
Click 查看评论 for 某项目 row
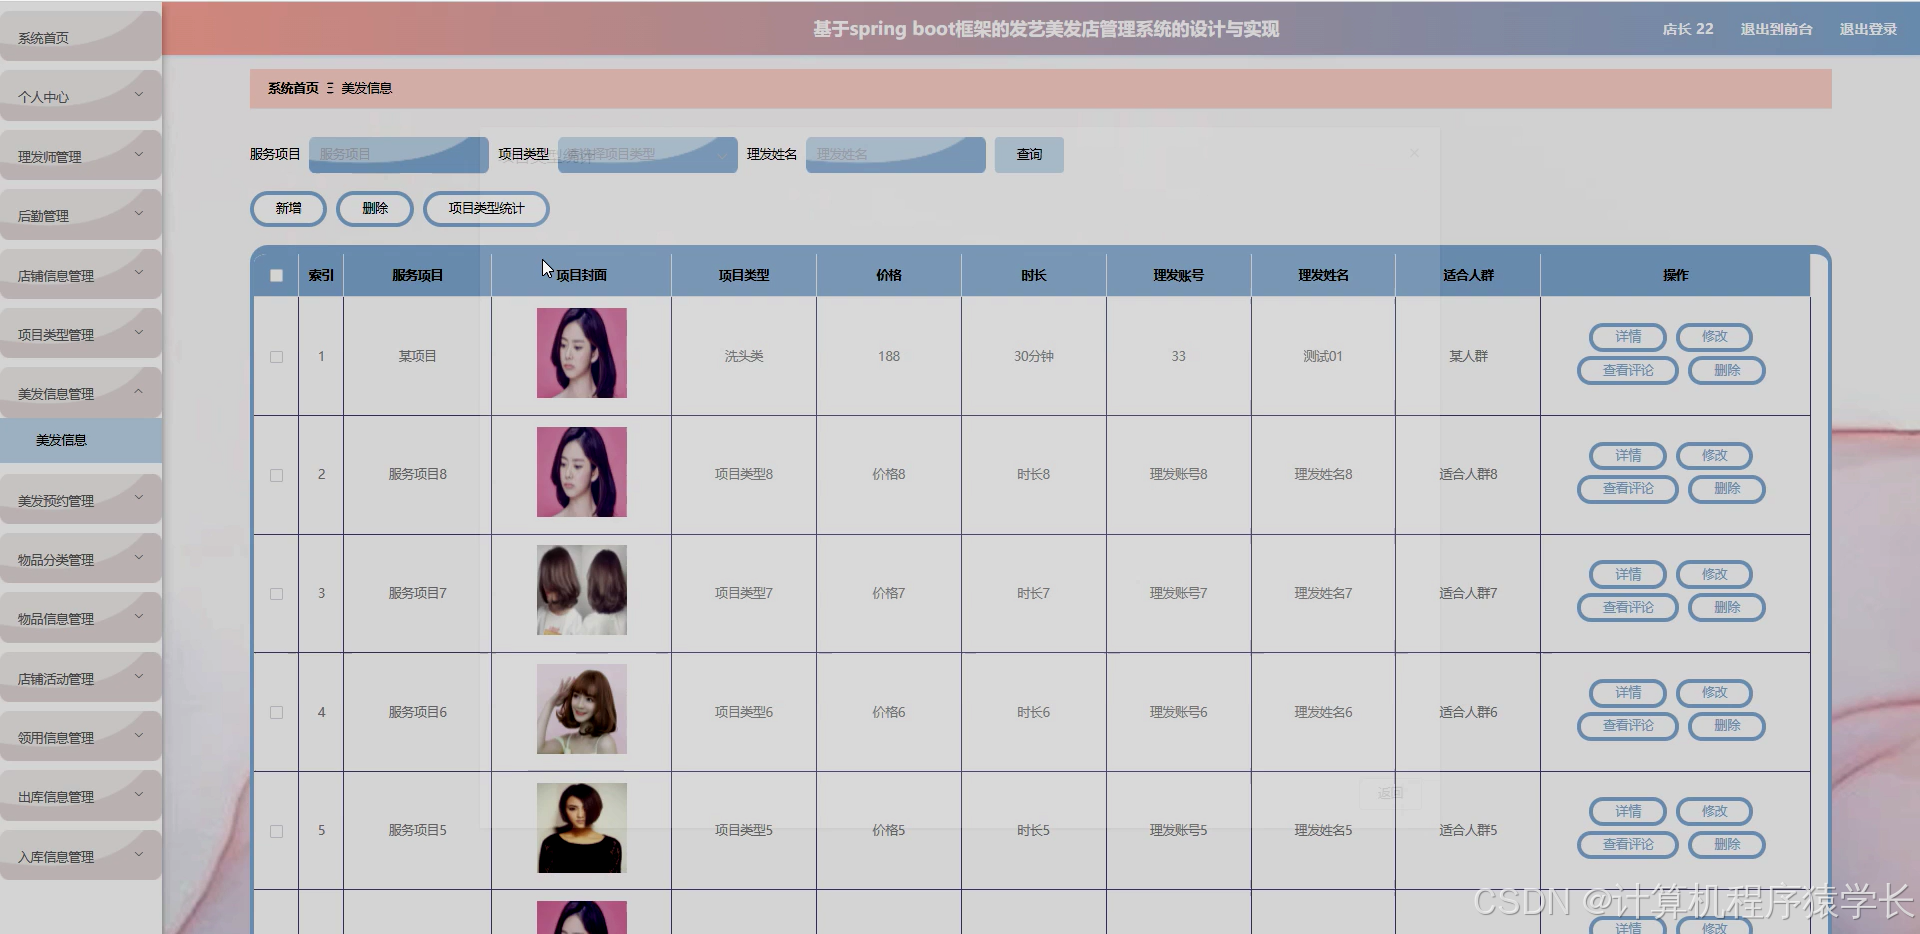1628,370
